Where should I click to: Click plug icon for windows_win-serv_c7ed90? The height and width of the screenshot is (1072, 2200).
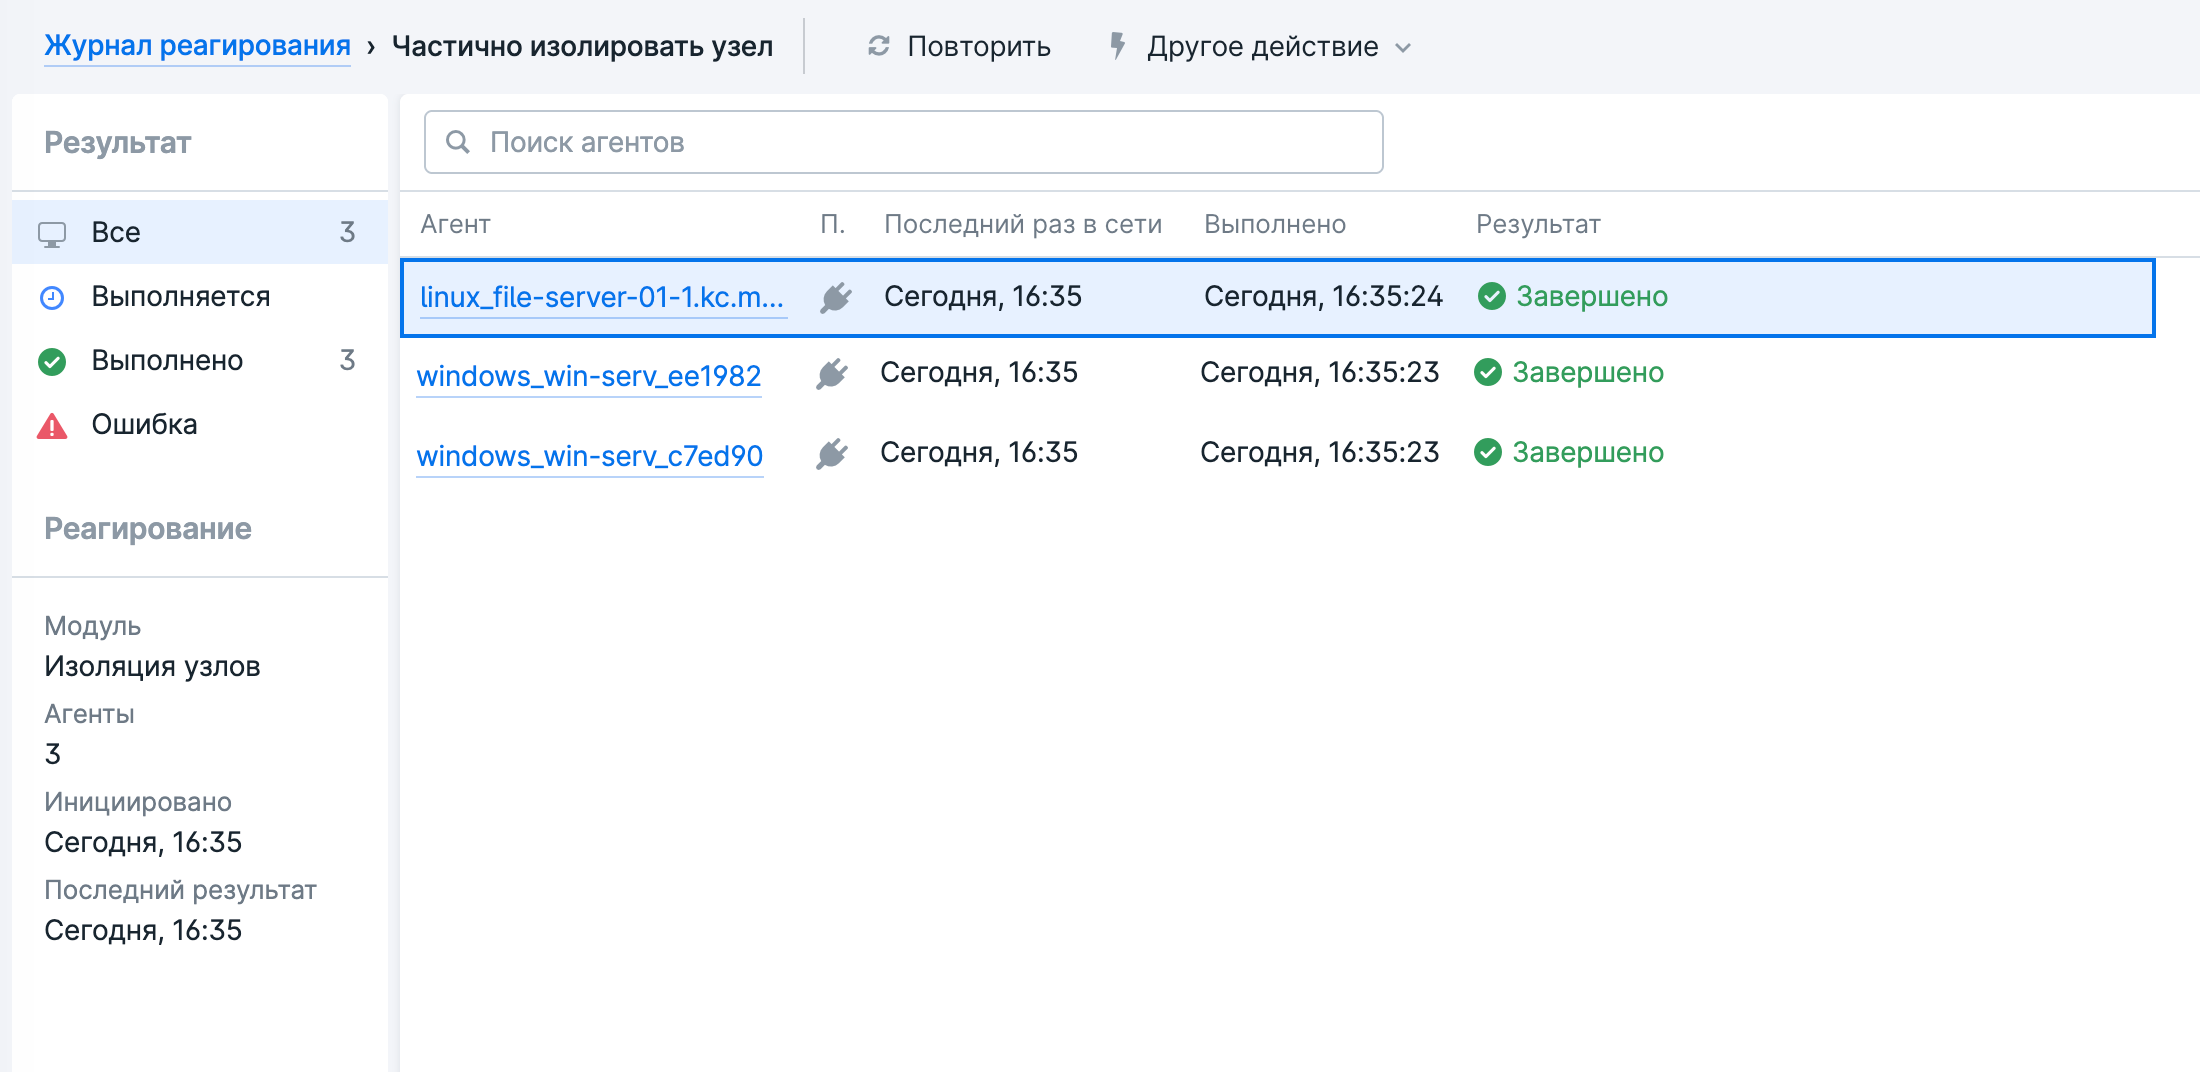[x=831, y=453]
